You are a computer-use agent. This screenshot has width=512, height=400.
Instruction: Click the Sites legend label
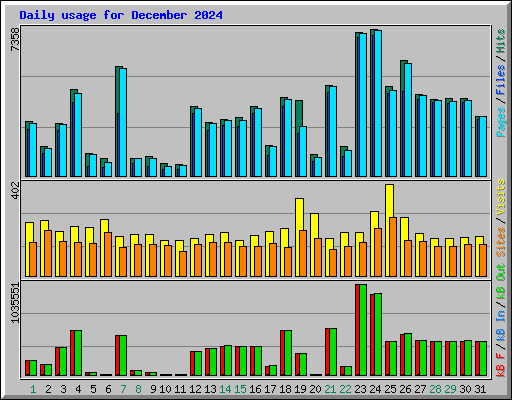tap(501, 242)
